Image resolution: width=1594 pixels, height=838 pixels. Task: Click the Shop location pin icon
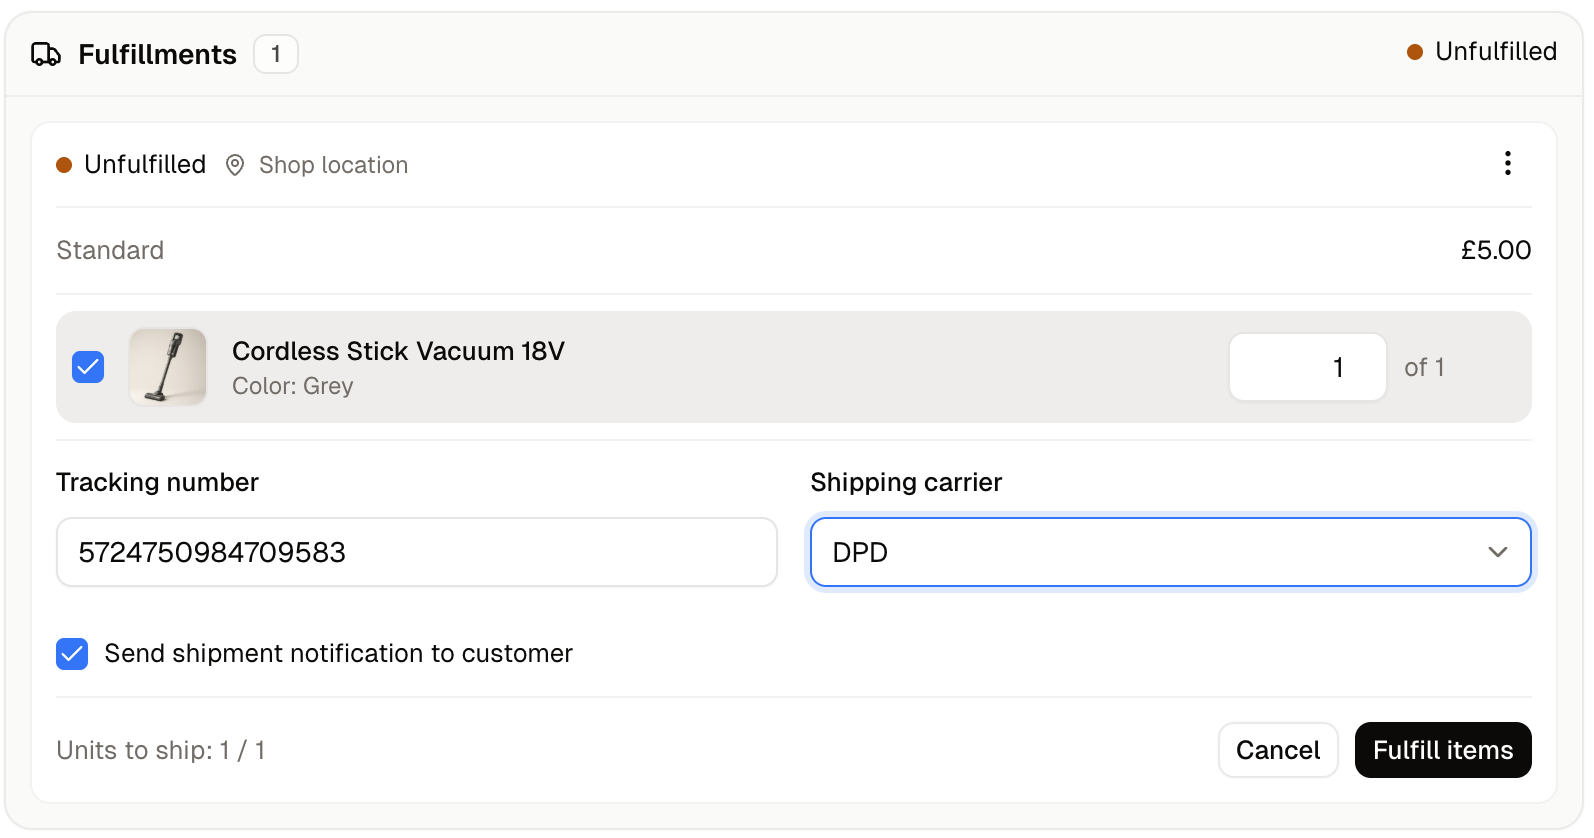[235, 165]
